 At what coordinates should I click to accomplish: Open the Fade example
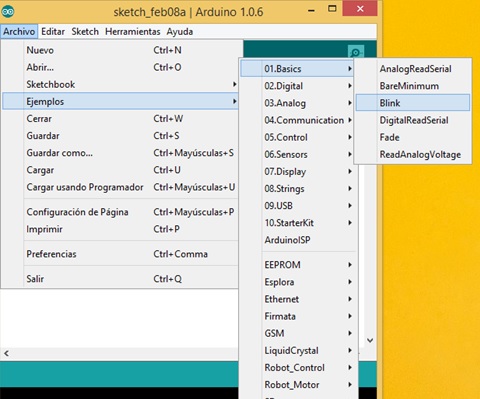[x=413, y=137]
